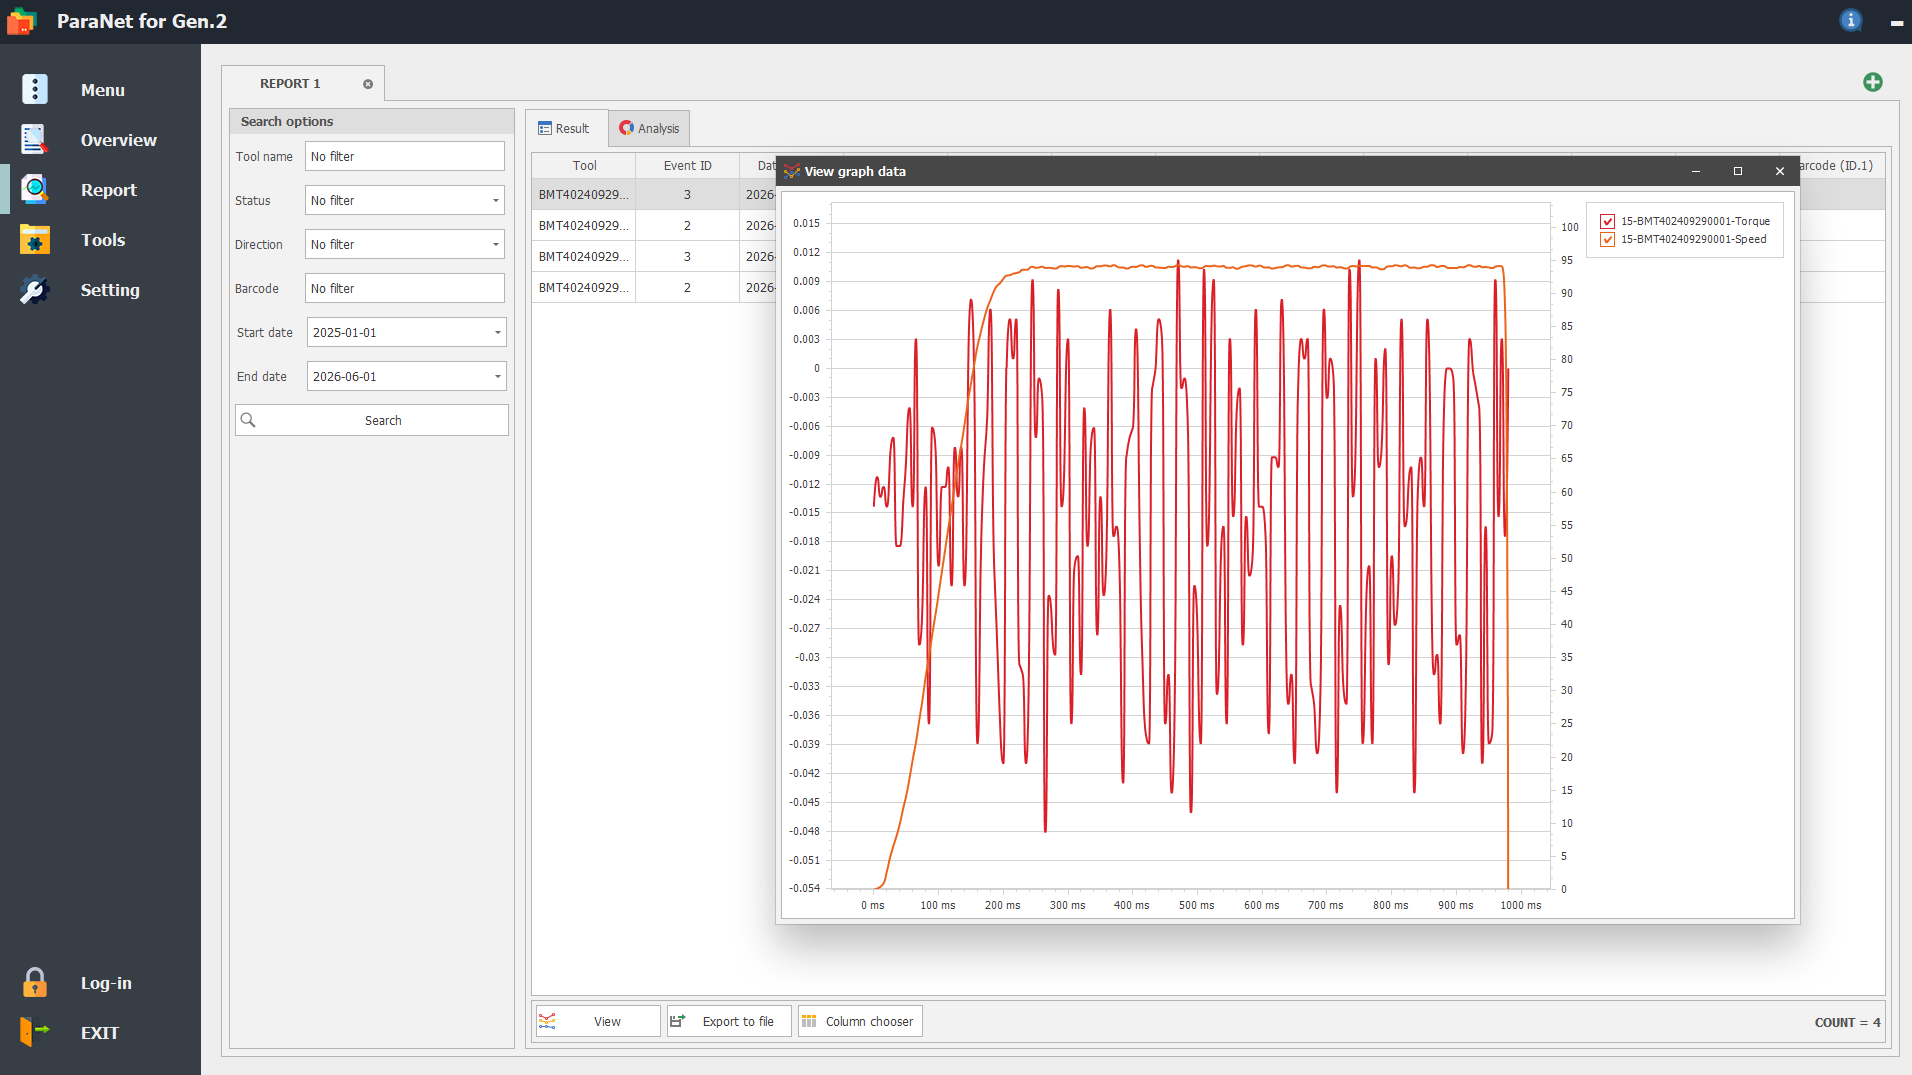This screenshot has height=1075, width=1912.
Task: Maximize the View graph data window
Action: click(x=1738, y=171)
